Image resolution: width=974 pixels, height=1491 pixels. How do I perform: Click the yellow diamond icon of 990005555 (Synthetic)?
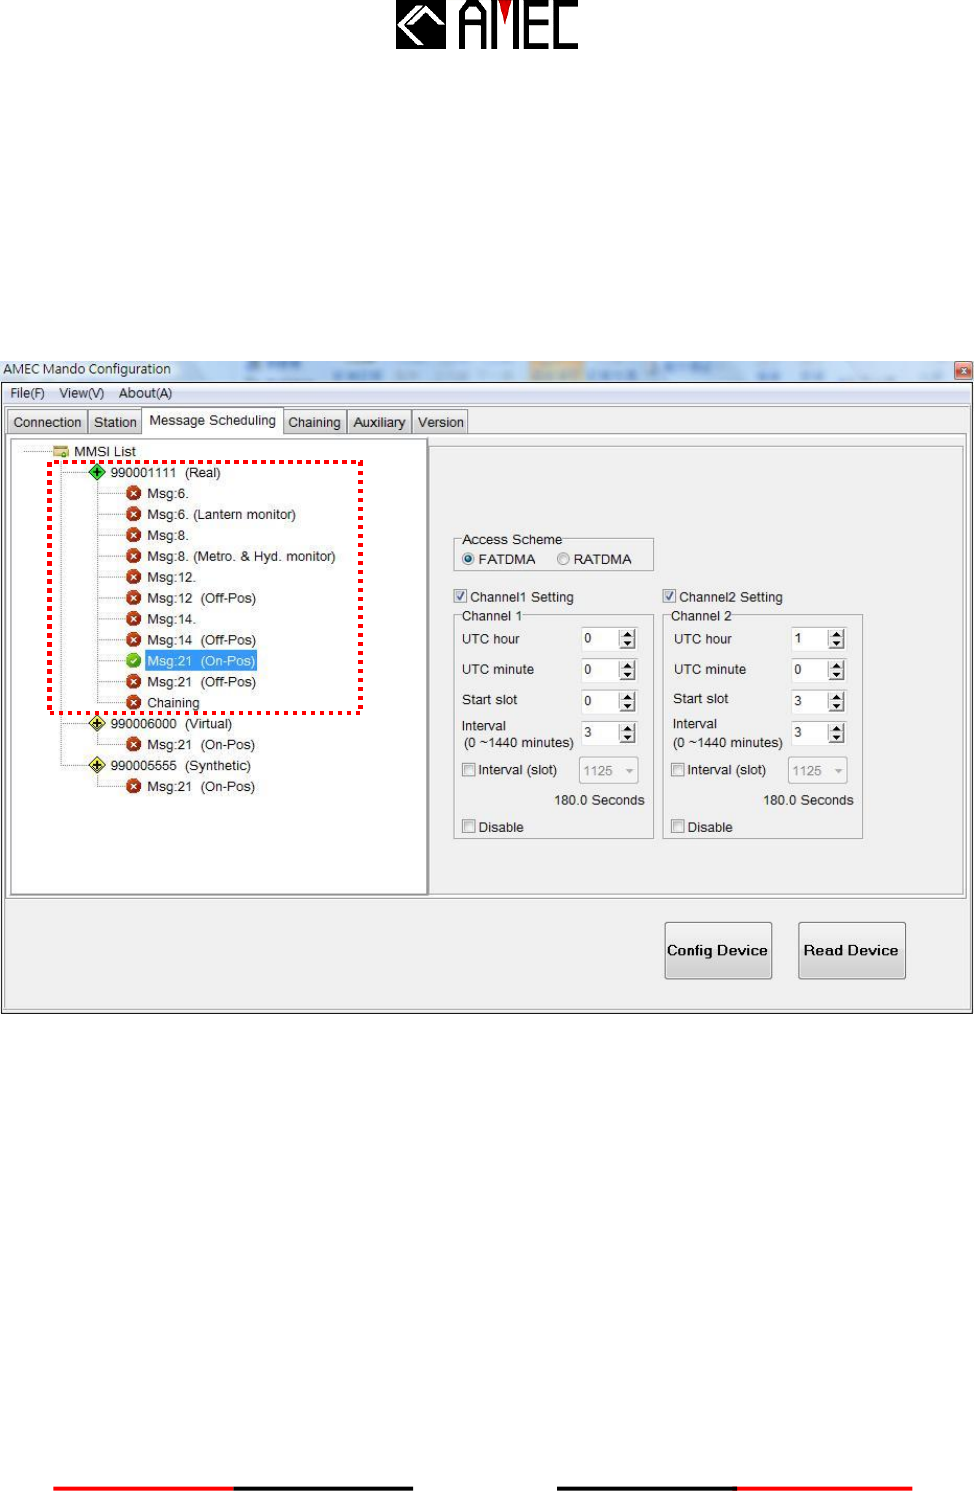[x=97, y=765]
